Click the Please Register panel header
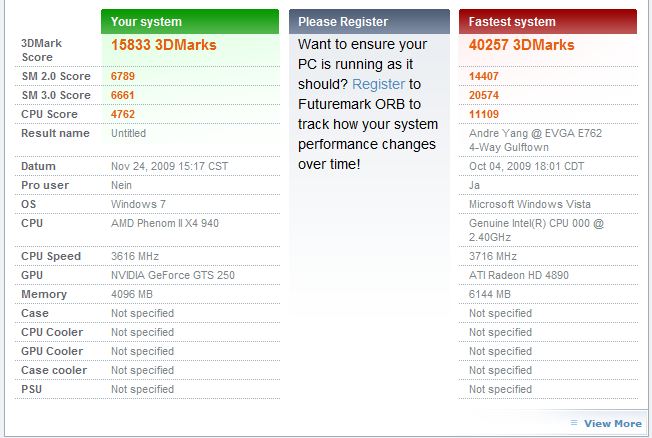The height and width of the screenshot is (438, 652). click(369, 21)
